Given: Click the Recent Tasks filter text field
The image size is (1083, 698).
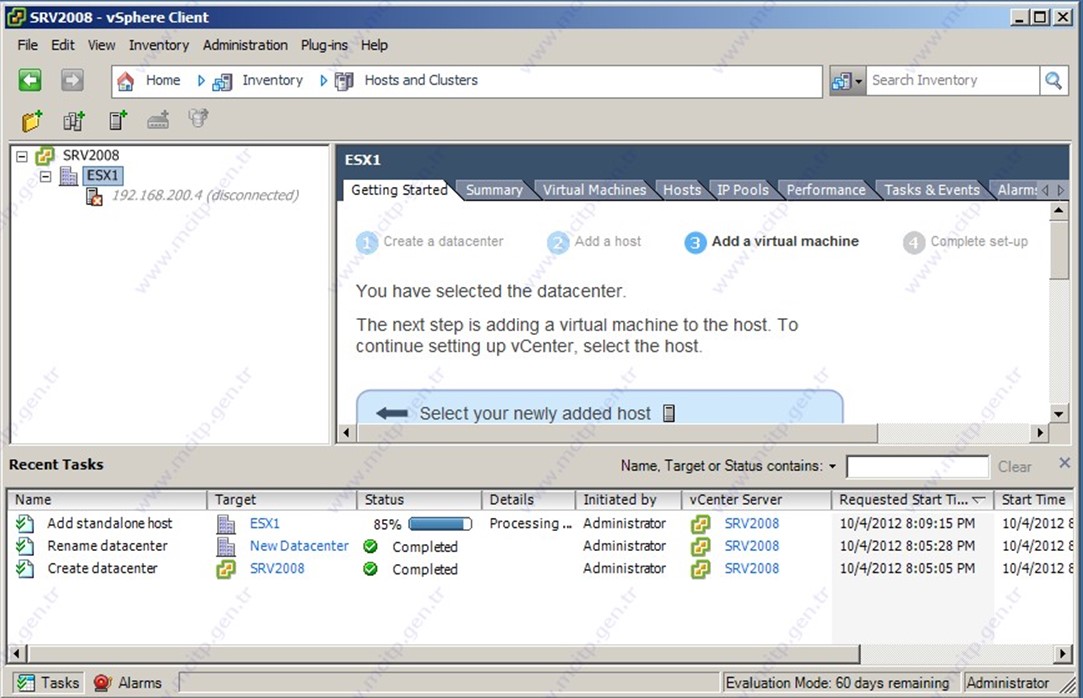Looking at the screenshot, I should click(x=917, y=467).
